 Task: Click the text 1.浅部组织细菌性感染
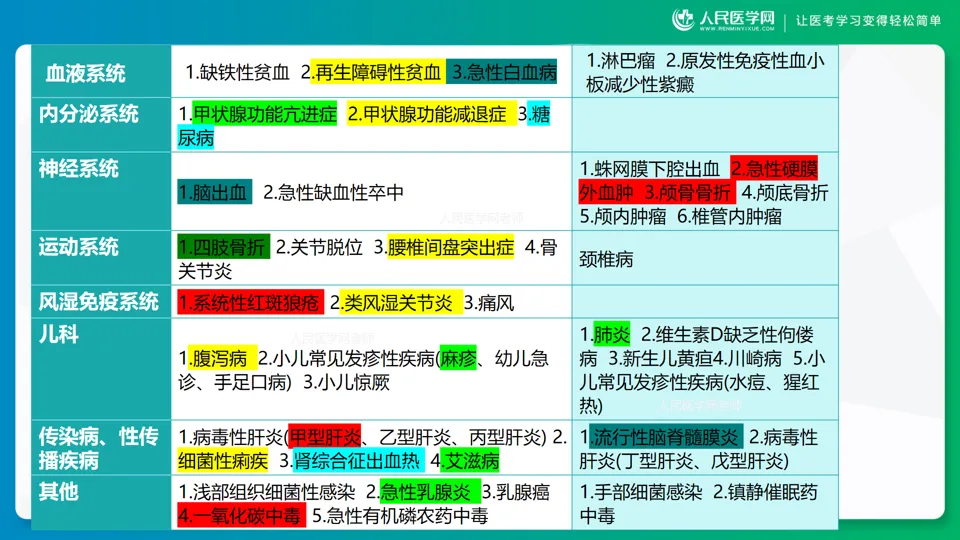coord(267,492)
